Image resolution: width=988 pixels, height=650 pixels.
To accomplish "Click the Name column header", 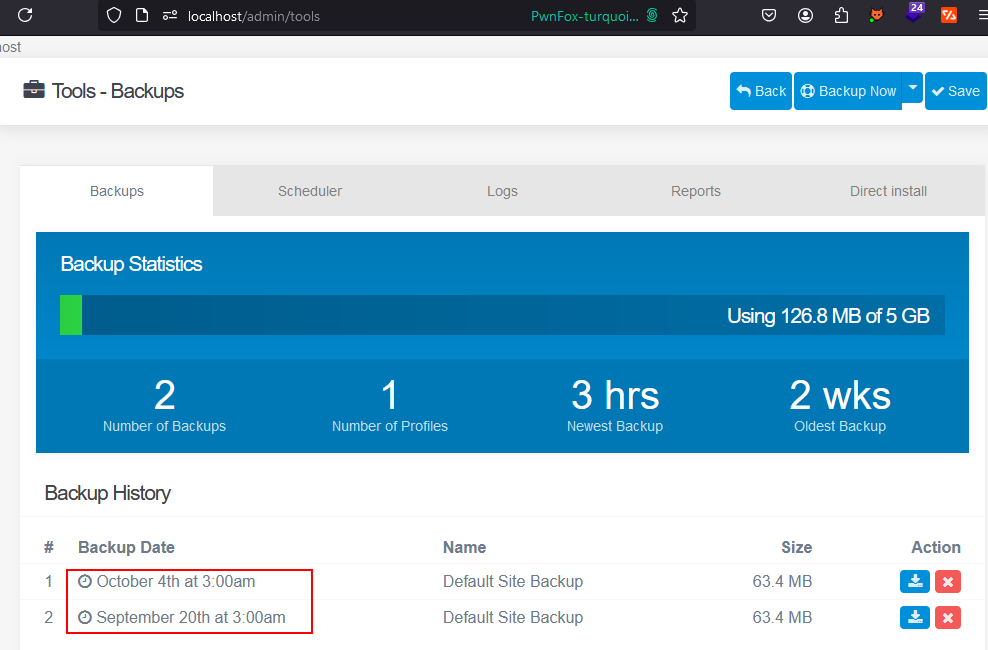I will pos(464,547).
